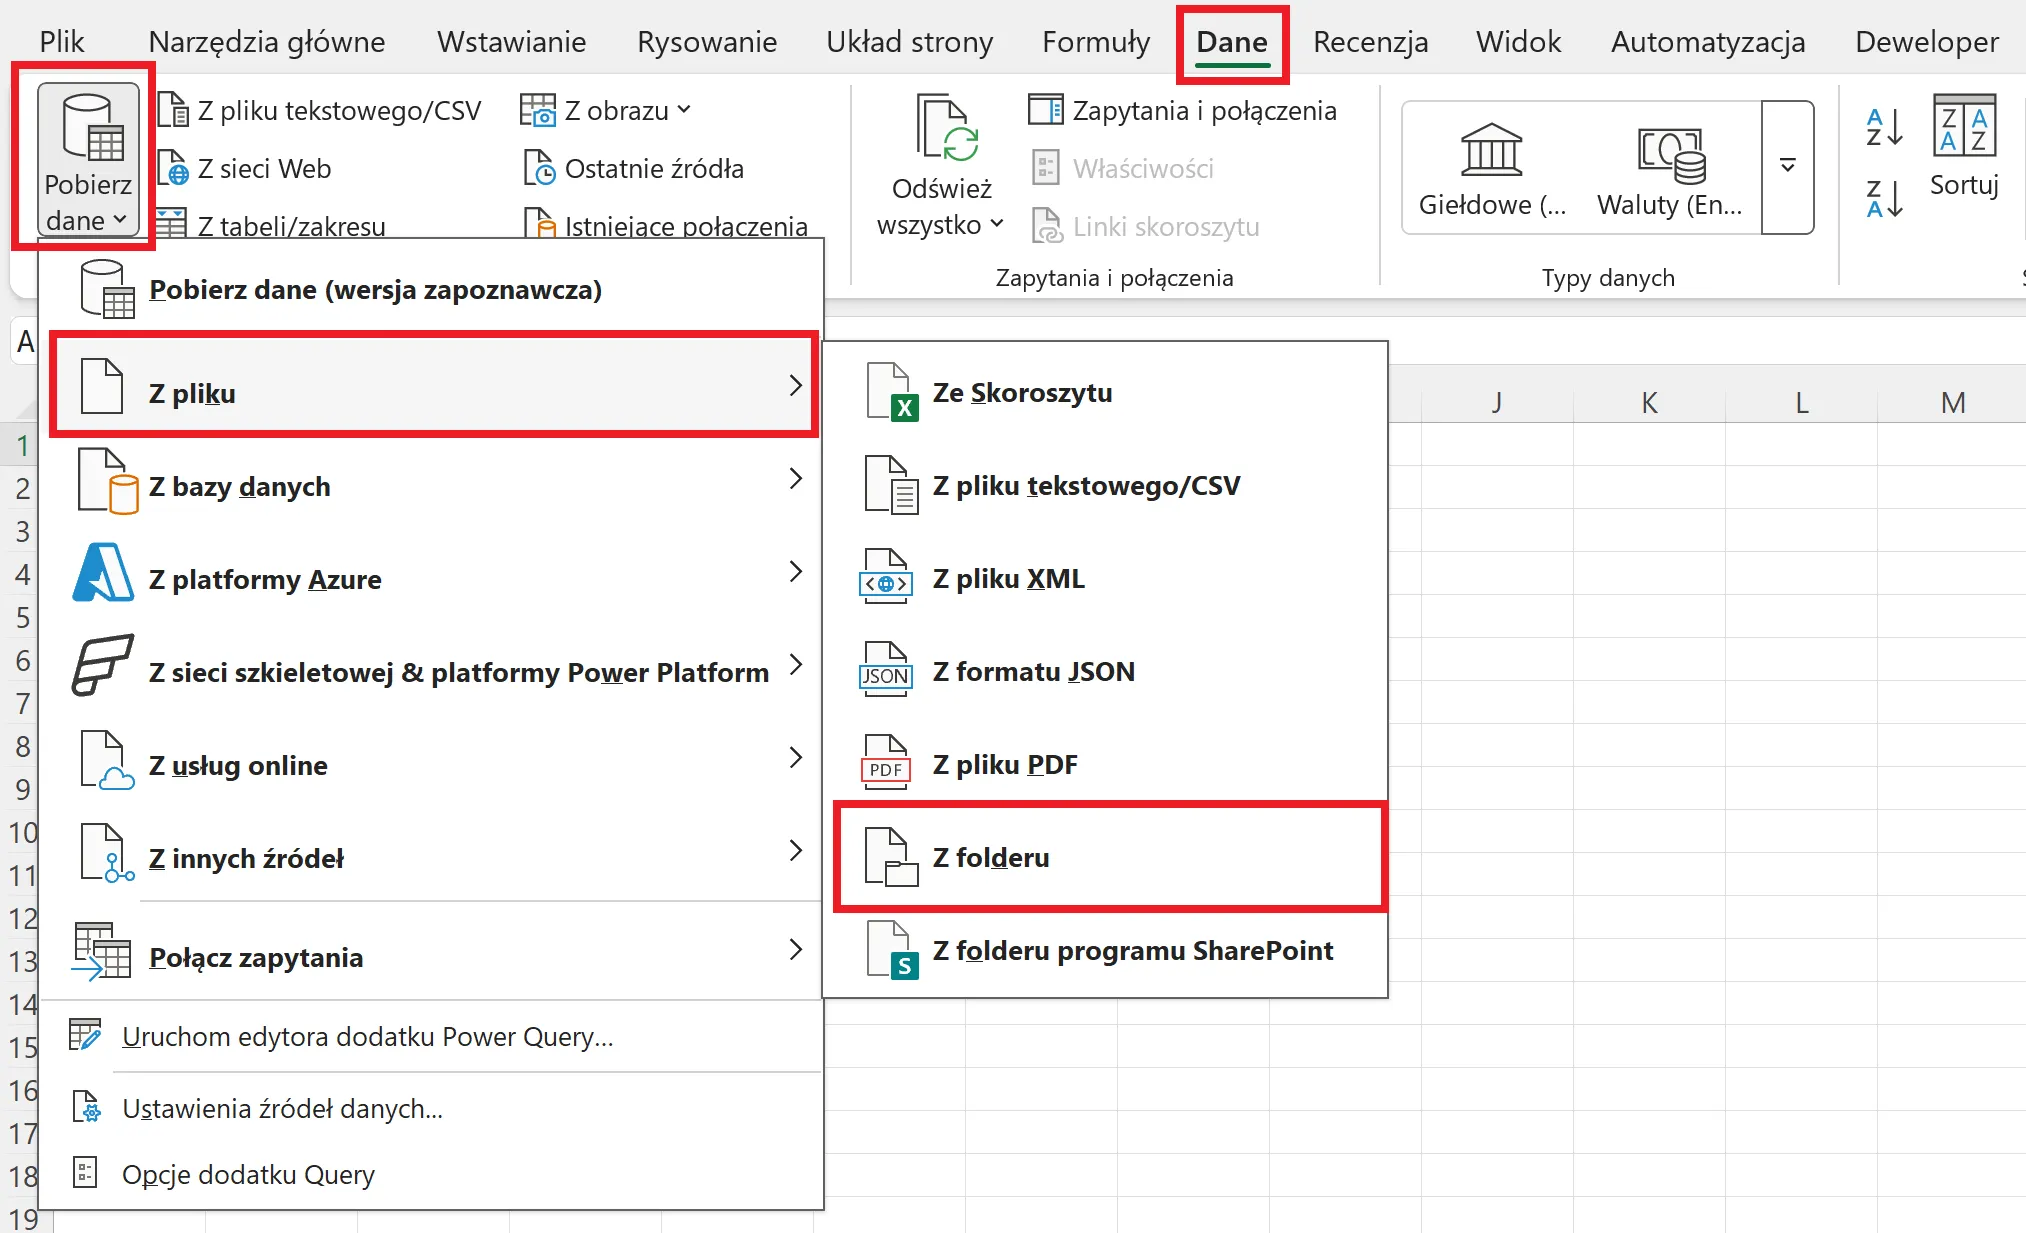
Task: Launch Uruchom edytora dodatku Power Query
Action: (x=367, y=1037)
